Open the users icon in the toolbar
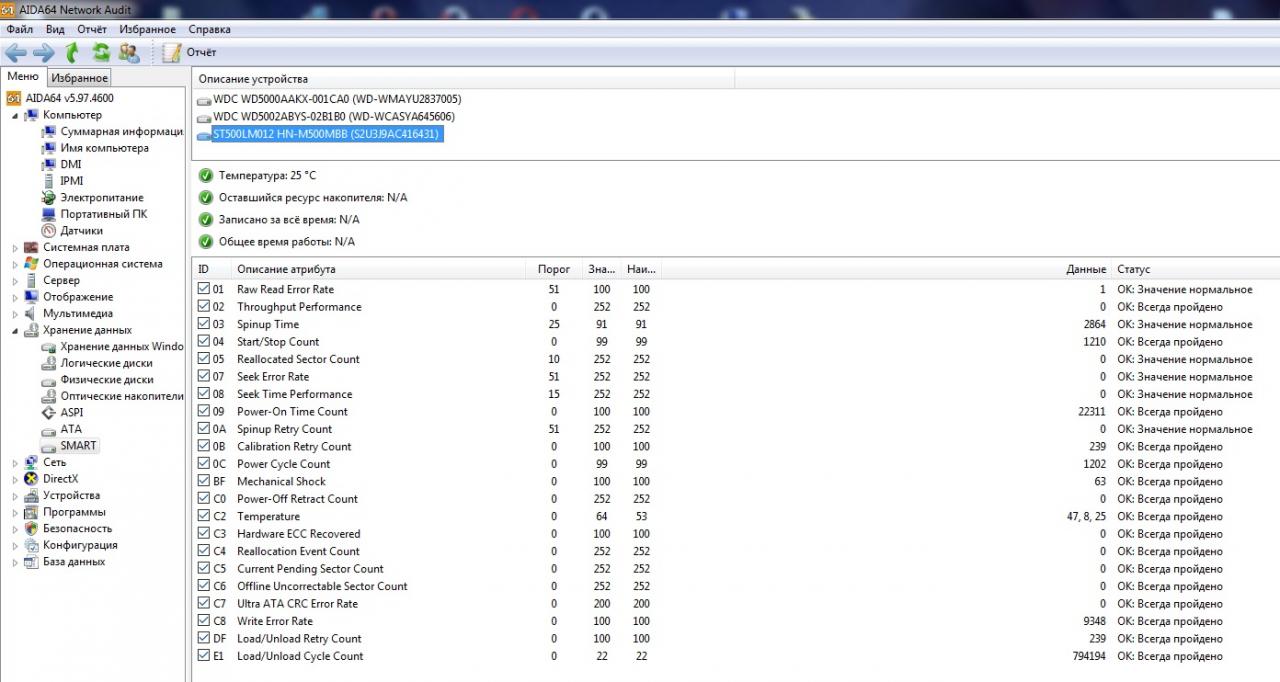 129,52
